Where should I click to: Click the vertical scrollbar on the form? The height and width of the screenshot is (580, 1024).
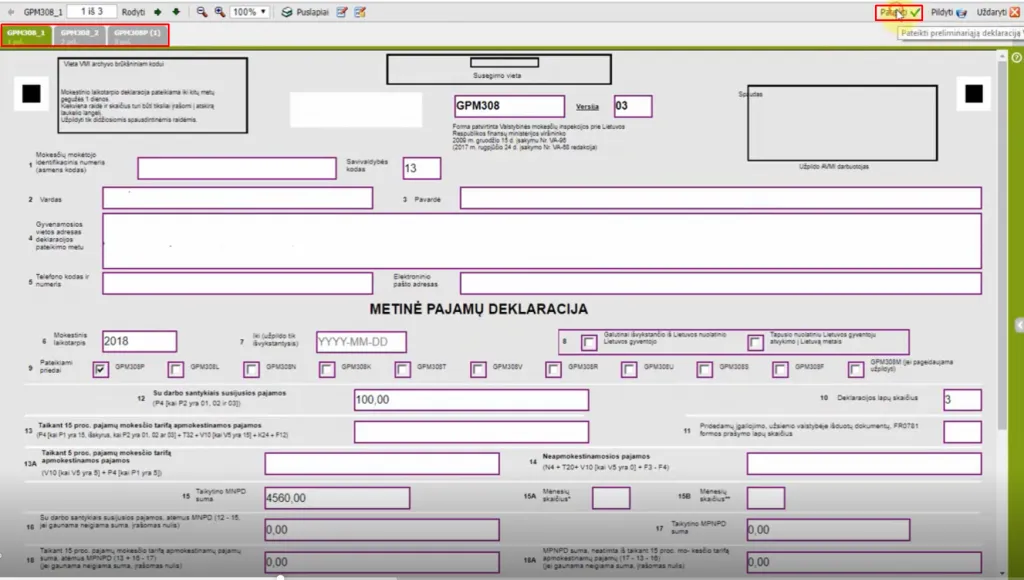[1002, 245]
